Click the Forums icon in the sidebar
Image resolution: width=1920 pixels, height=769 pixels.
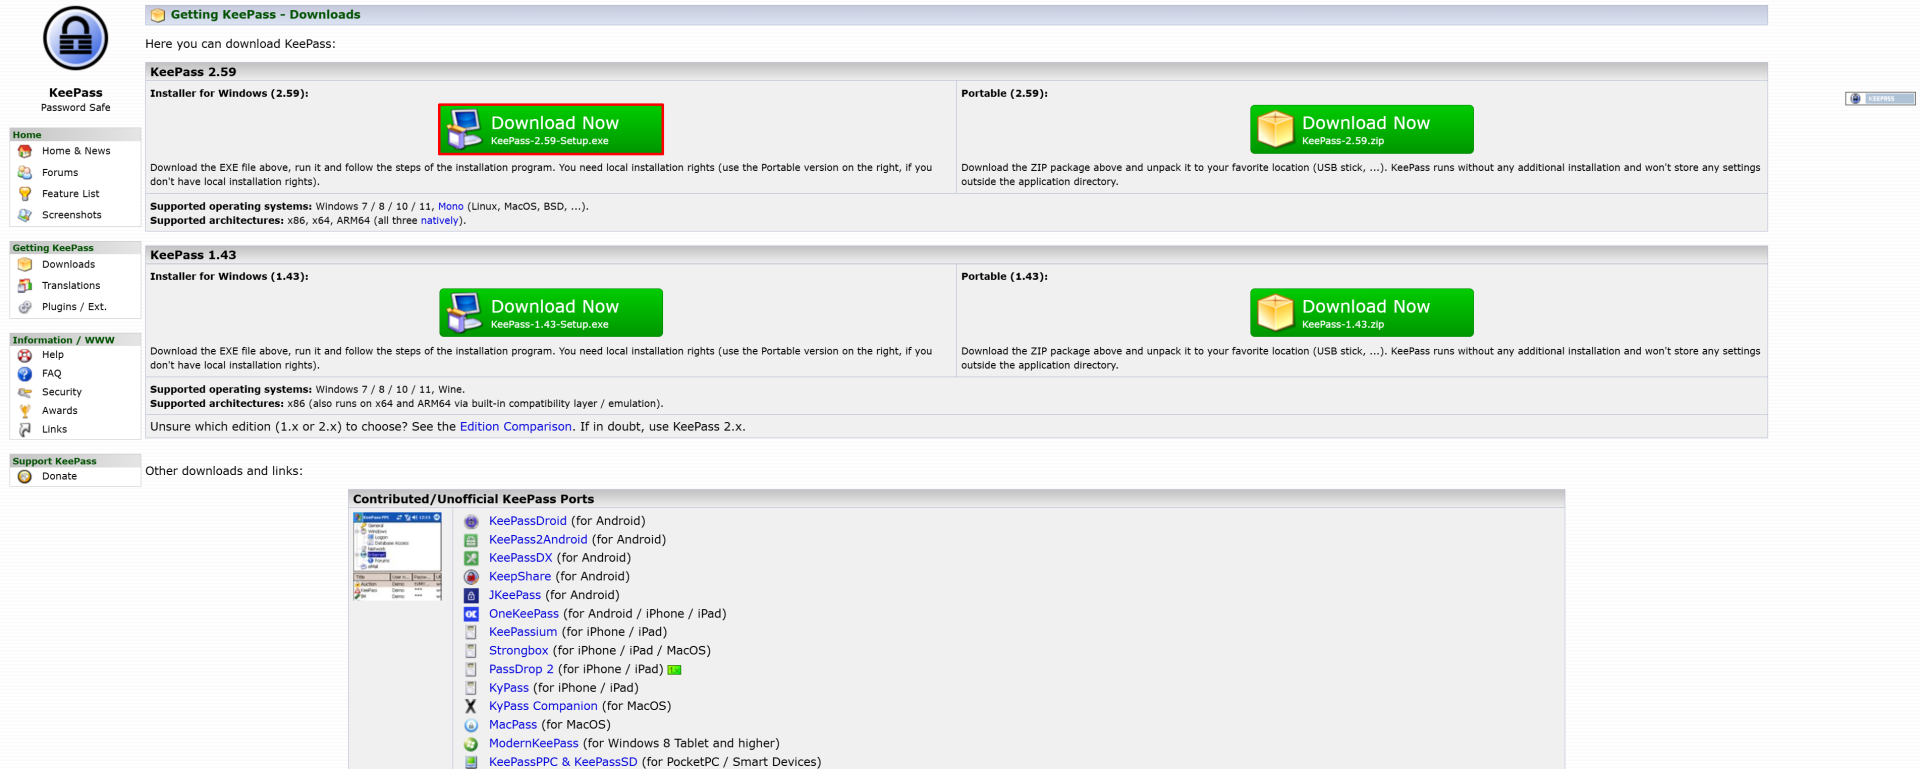coord(25,173)
